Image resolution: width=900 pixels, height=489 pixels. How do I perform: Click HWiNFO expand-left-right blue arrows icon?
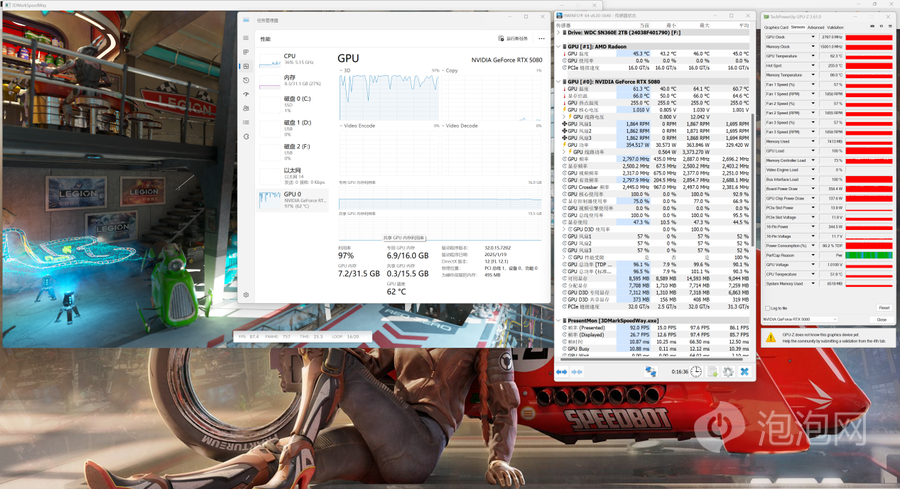(561, 372)
